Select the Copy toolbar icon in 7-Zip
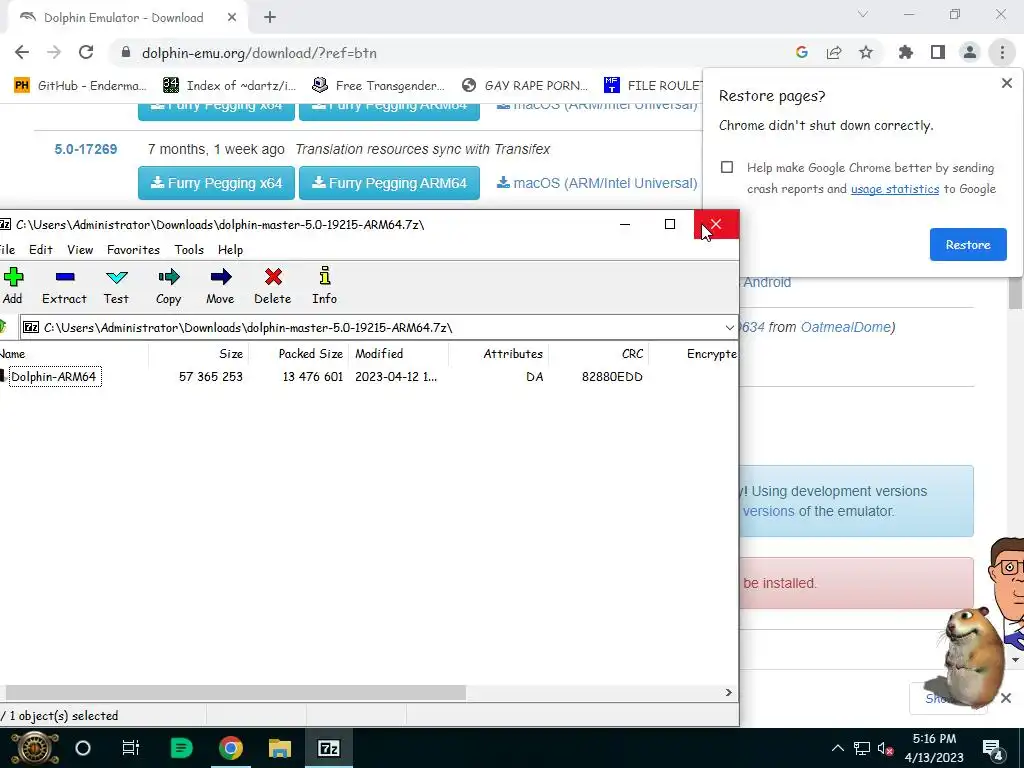 (168, 285)
